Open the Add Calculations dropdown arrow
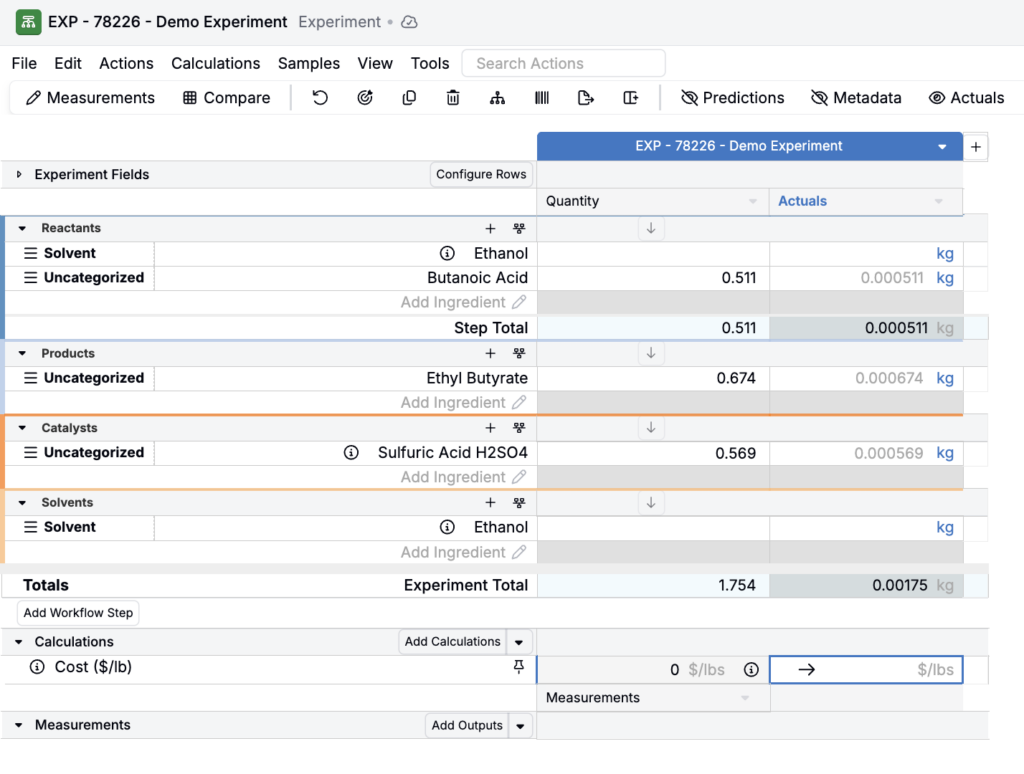 click(x=519, y=642)
